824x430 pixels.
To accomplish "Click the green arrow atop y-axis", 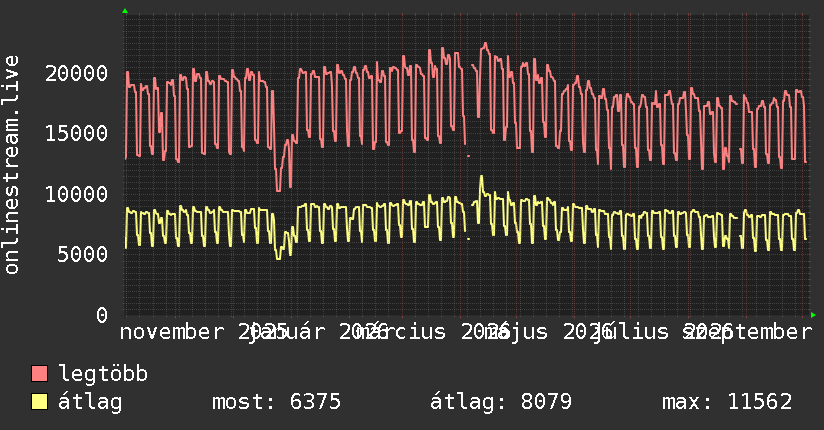I will (125, 11).
